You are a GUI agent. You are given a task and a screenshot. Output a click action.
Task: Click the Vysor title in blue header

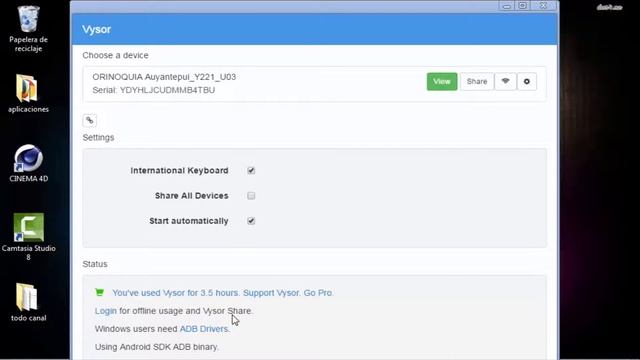97,29
